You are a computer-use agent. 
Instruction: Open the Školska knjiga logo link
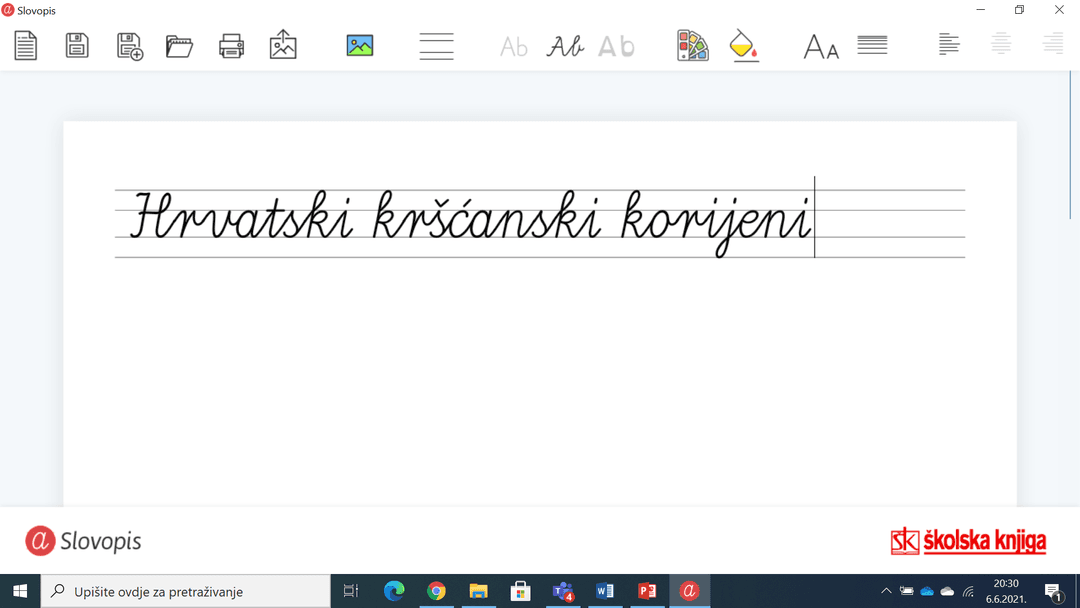(968, 541)
